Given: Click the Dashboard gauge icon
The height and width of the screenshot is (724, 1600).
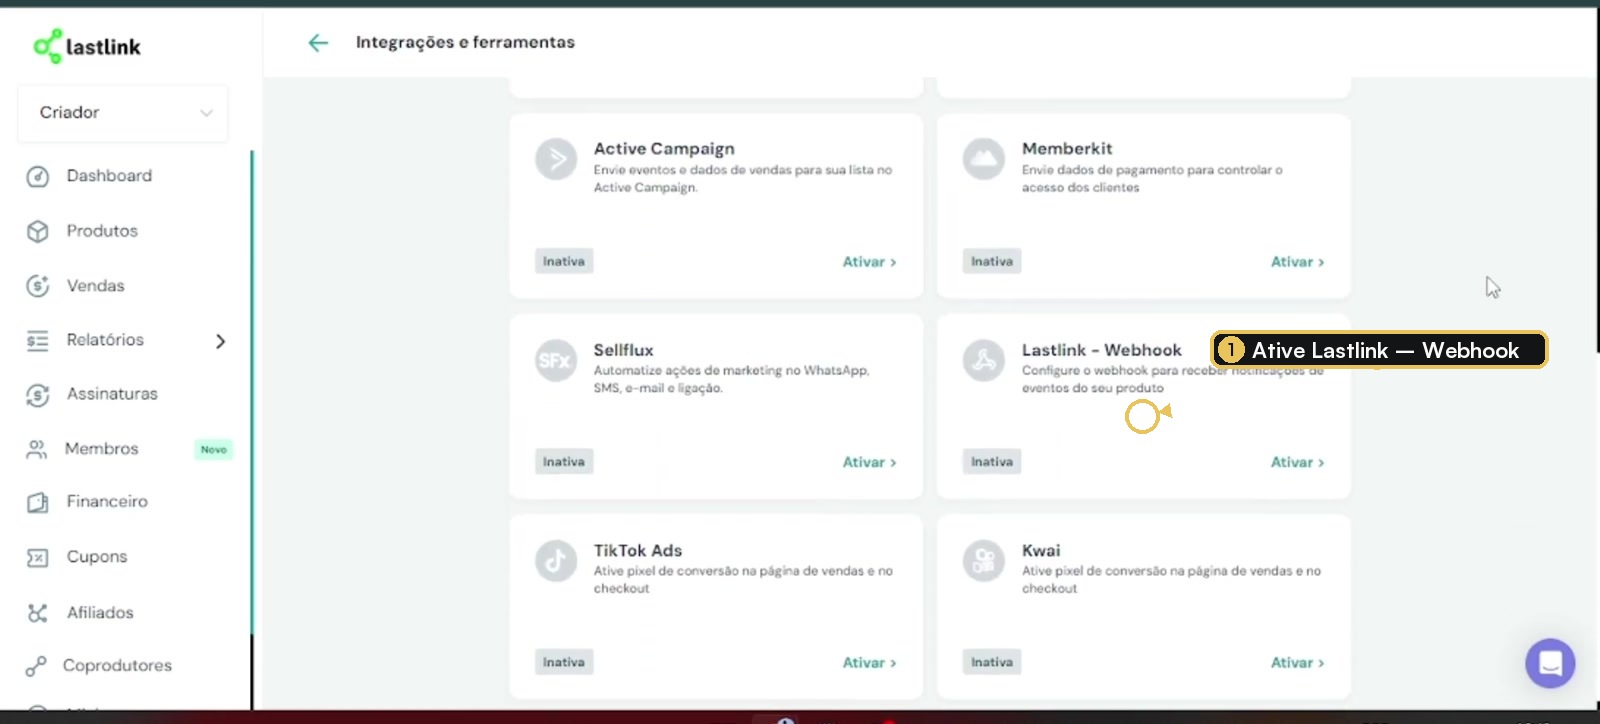Looking at the screenshot, I should coord(38,177).
